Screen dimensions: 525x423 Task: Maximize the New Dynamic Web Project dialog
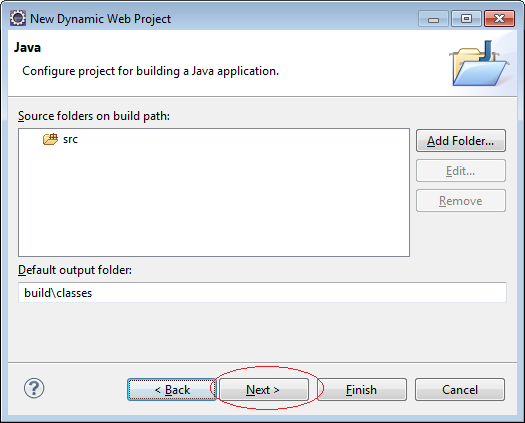point(466,18)
